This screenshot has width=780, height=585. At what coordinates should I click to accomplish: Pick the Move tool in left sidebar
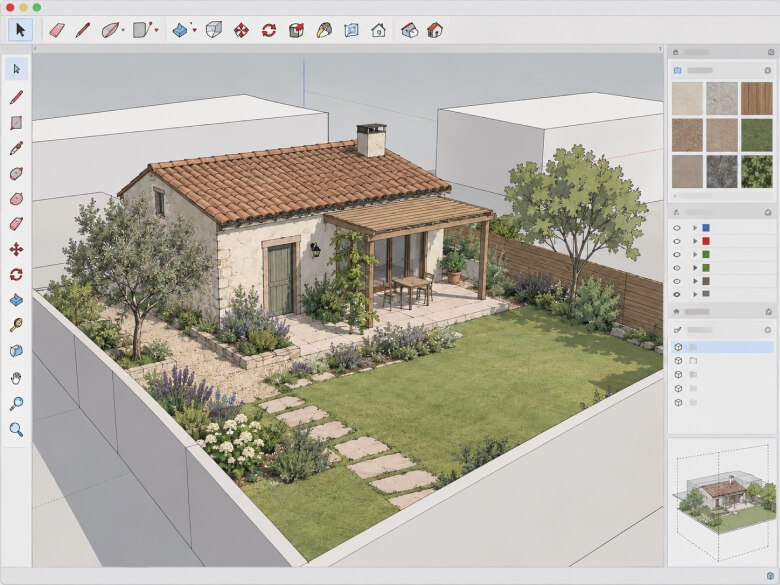pos(16,249)
